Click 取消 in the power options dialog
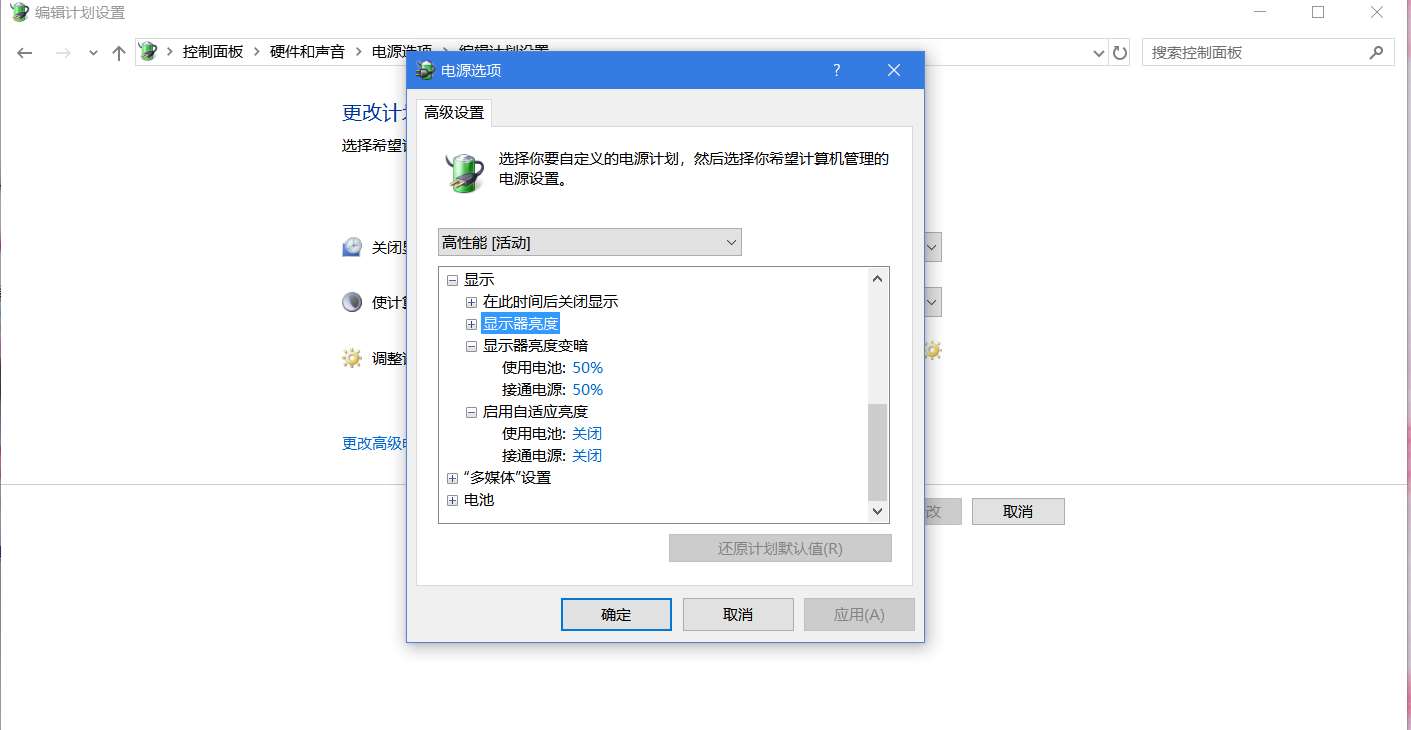 click(x=738, y=614)
